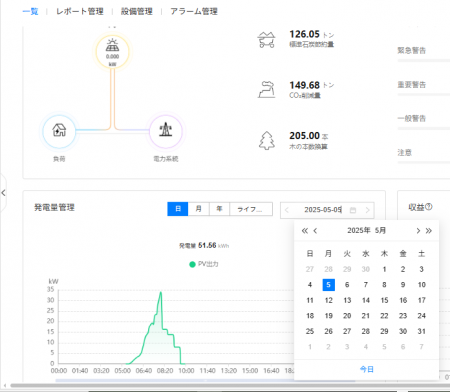450x392 pixels.
Task: Go to next month in calendar
Action: click(x=418, y=231)
